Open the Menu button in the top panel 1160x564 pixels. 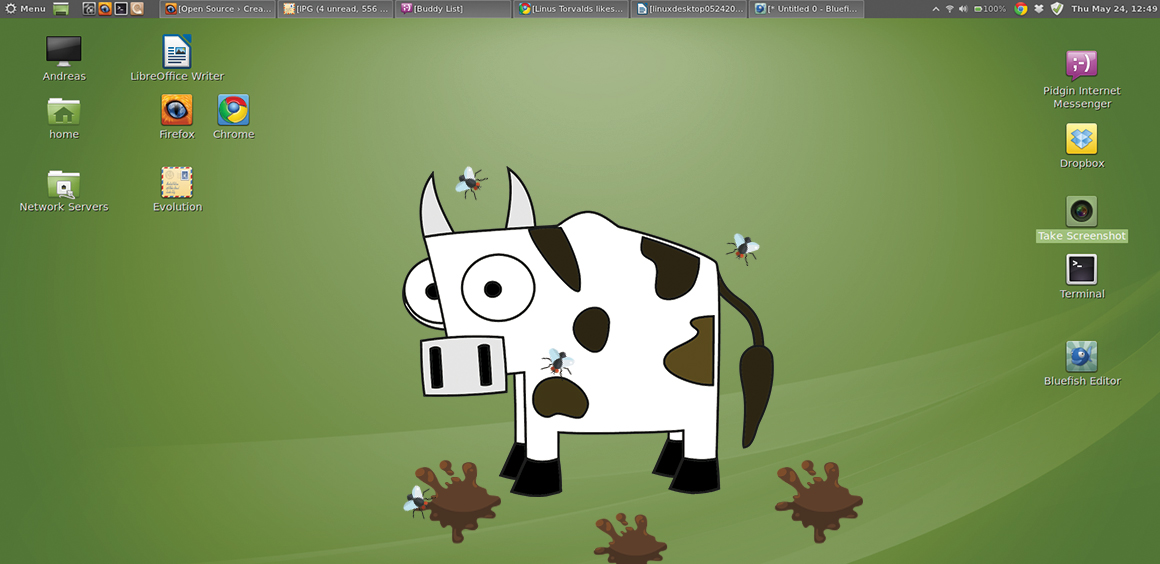(25, 9)
